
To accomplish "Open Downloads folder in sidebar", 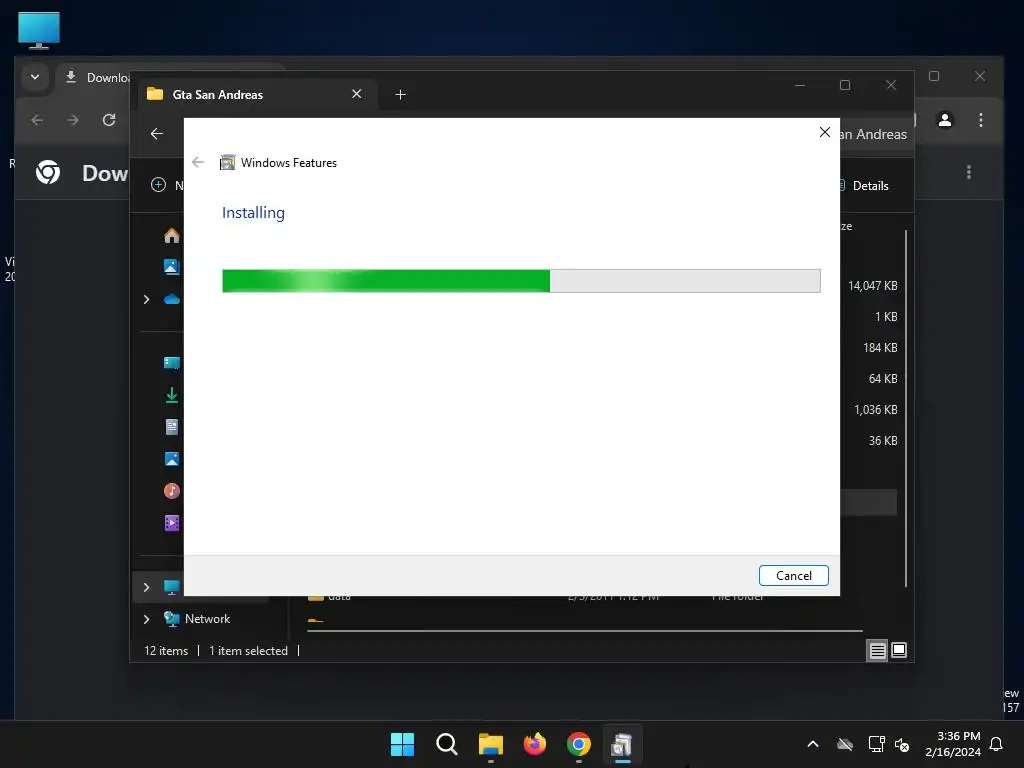I will coord(172,395).
